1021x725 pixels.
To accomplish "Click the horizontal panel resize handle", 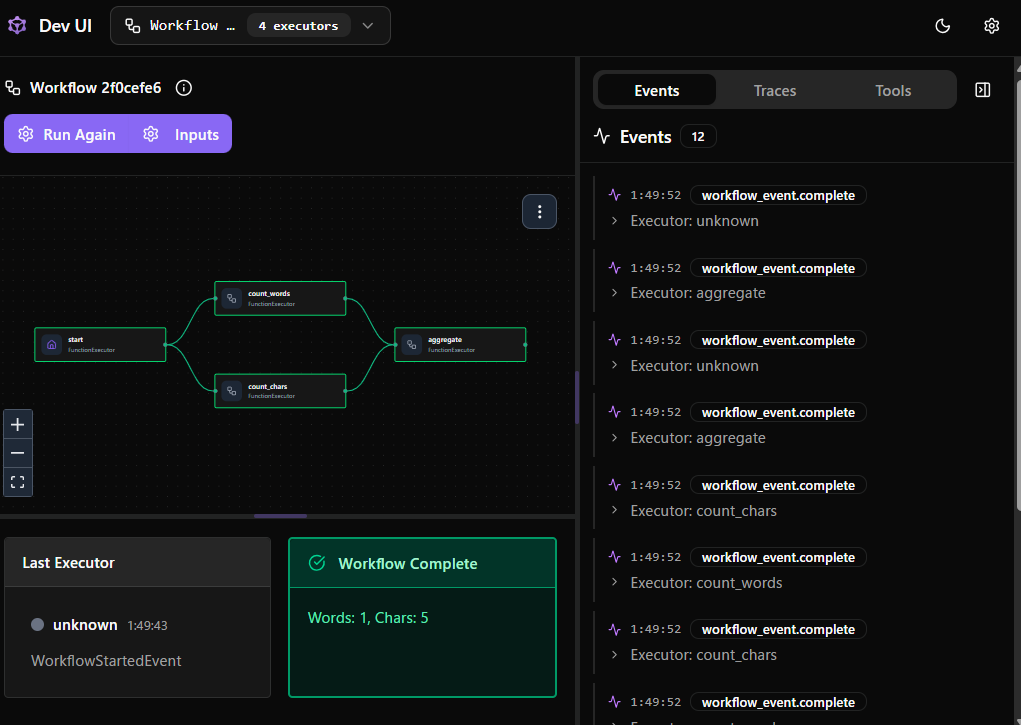I will tap(280, 516).
